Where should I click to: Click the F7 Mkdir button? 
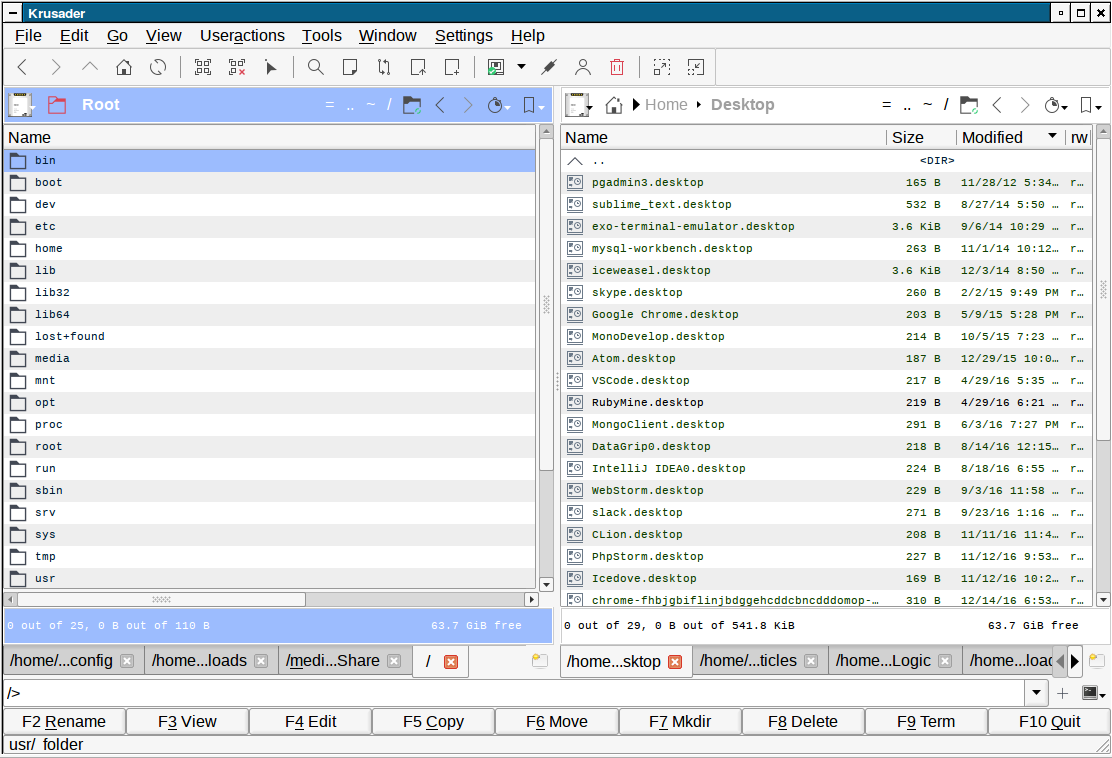click(680, 722)
